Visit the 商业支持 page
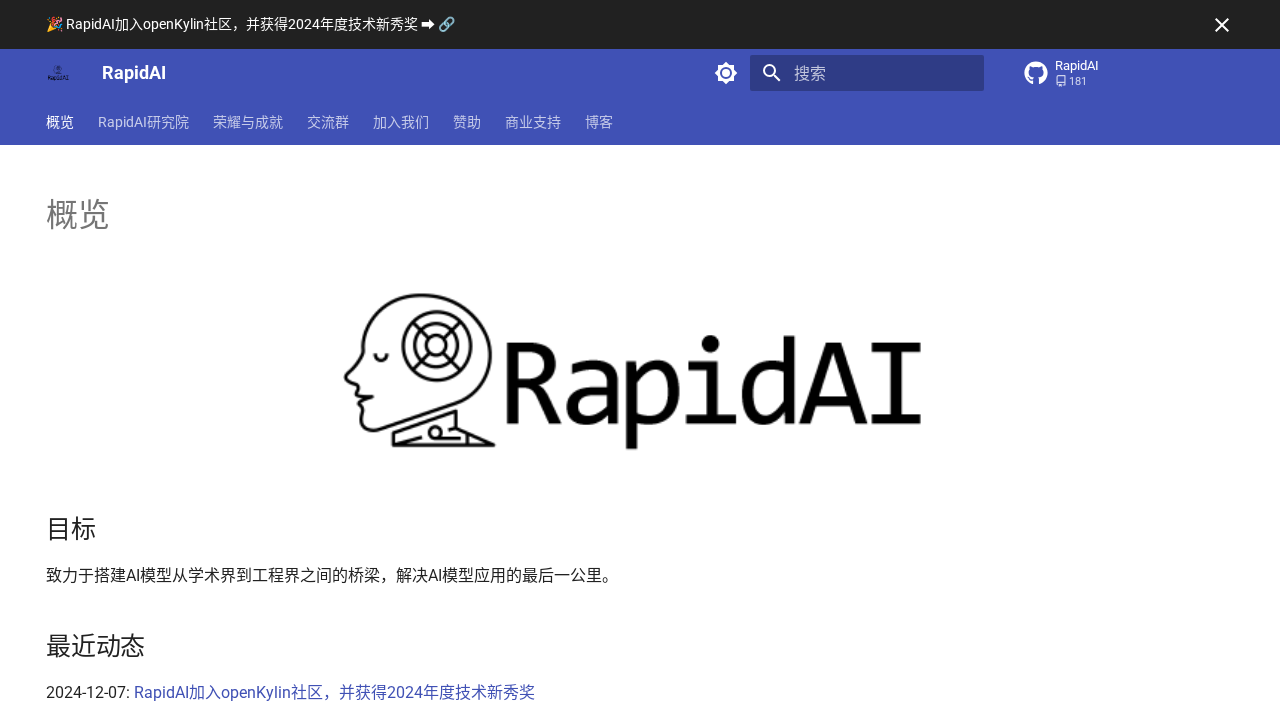Screen dimensions: 1280x720 [533, 121]
